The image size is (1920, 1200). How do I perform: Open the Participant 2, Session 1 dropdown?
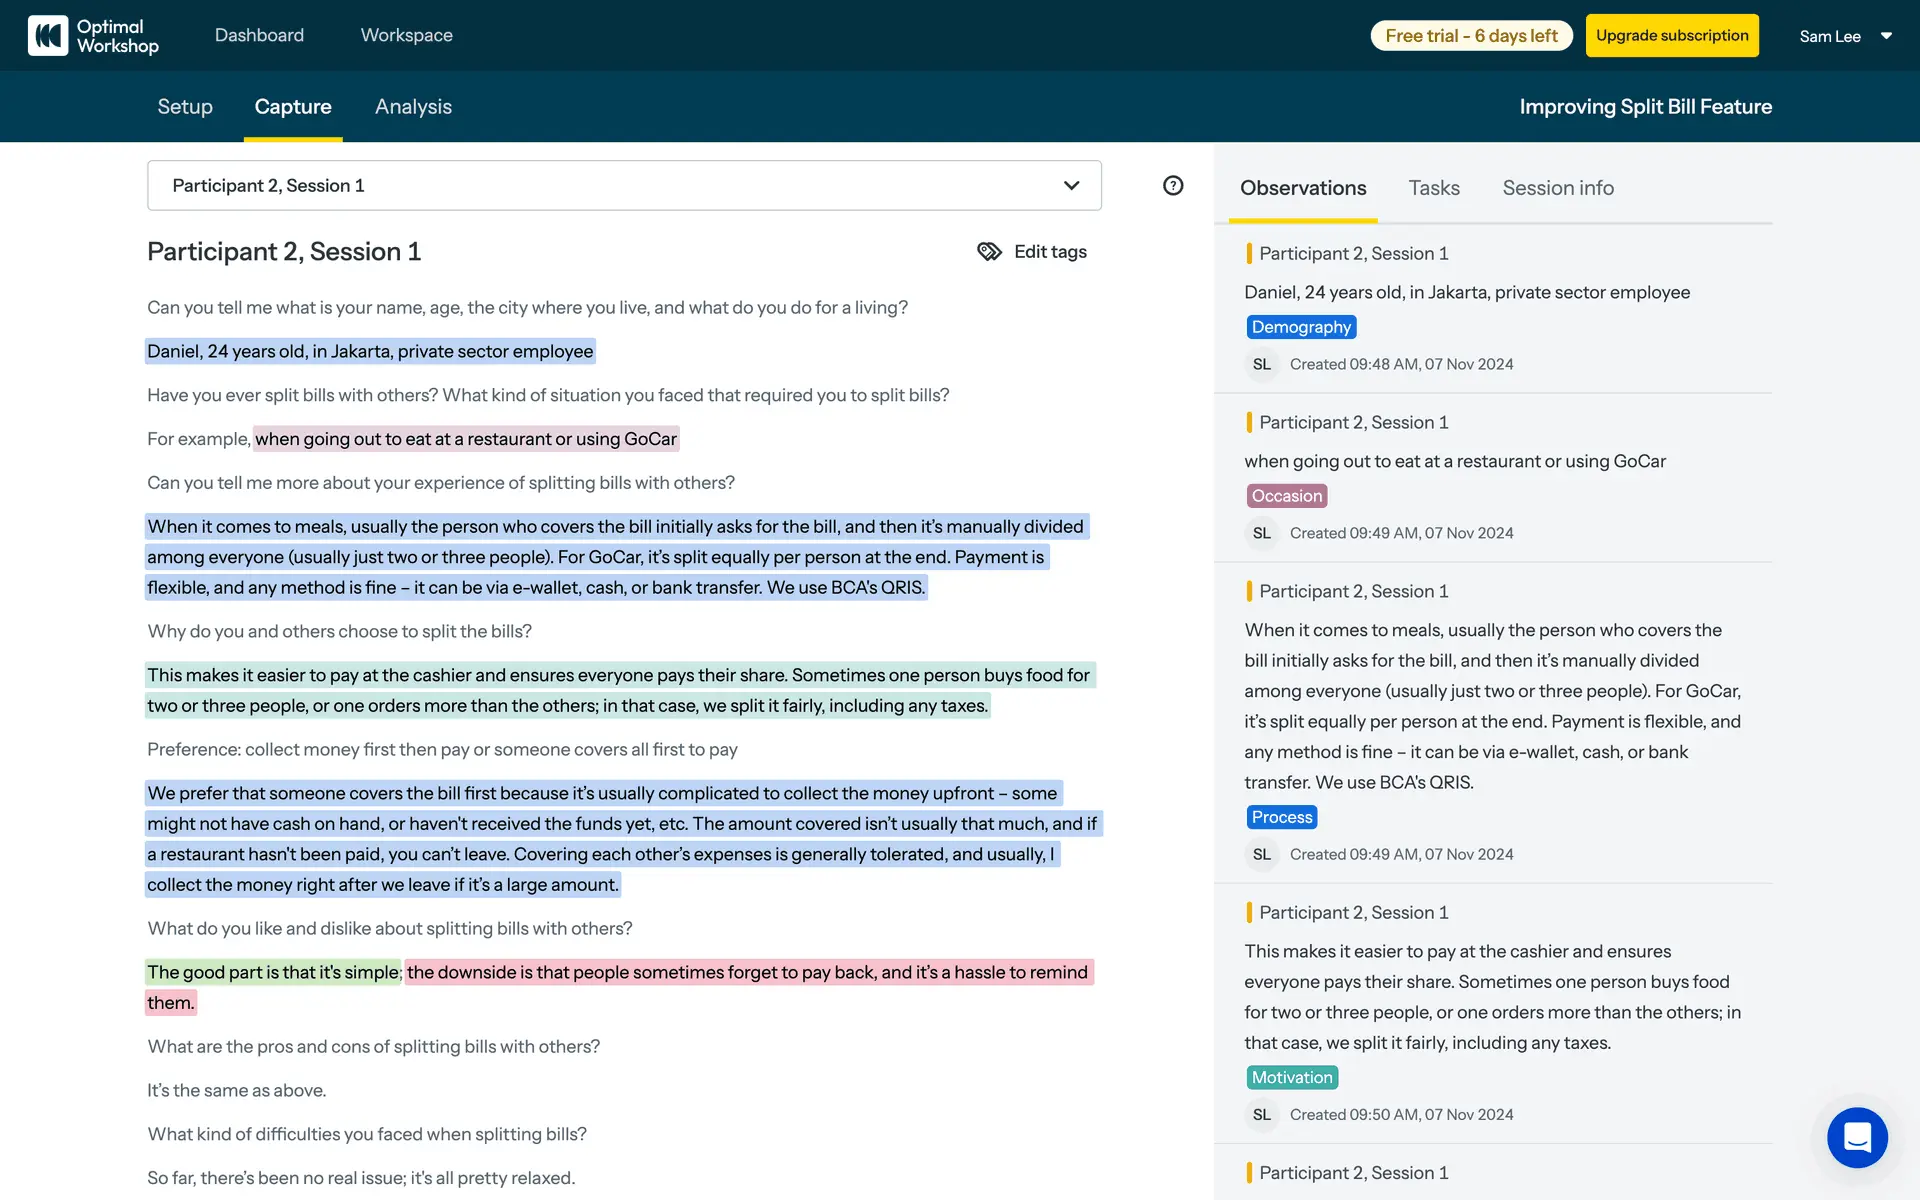600,186
